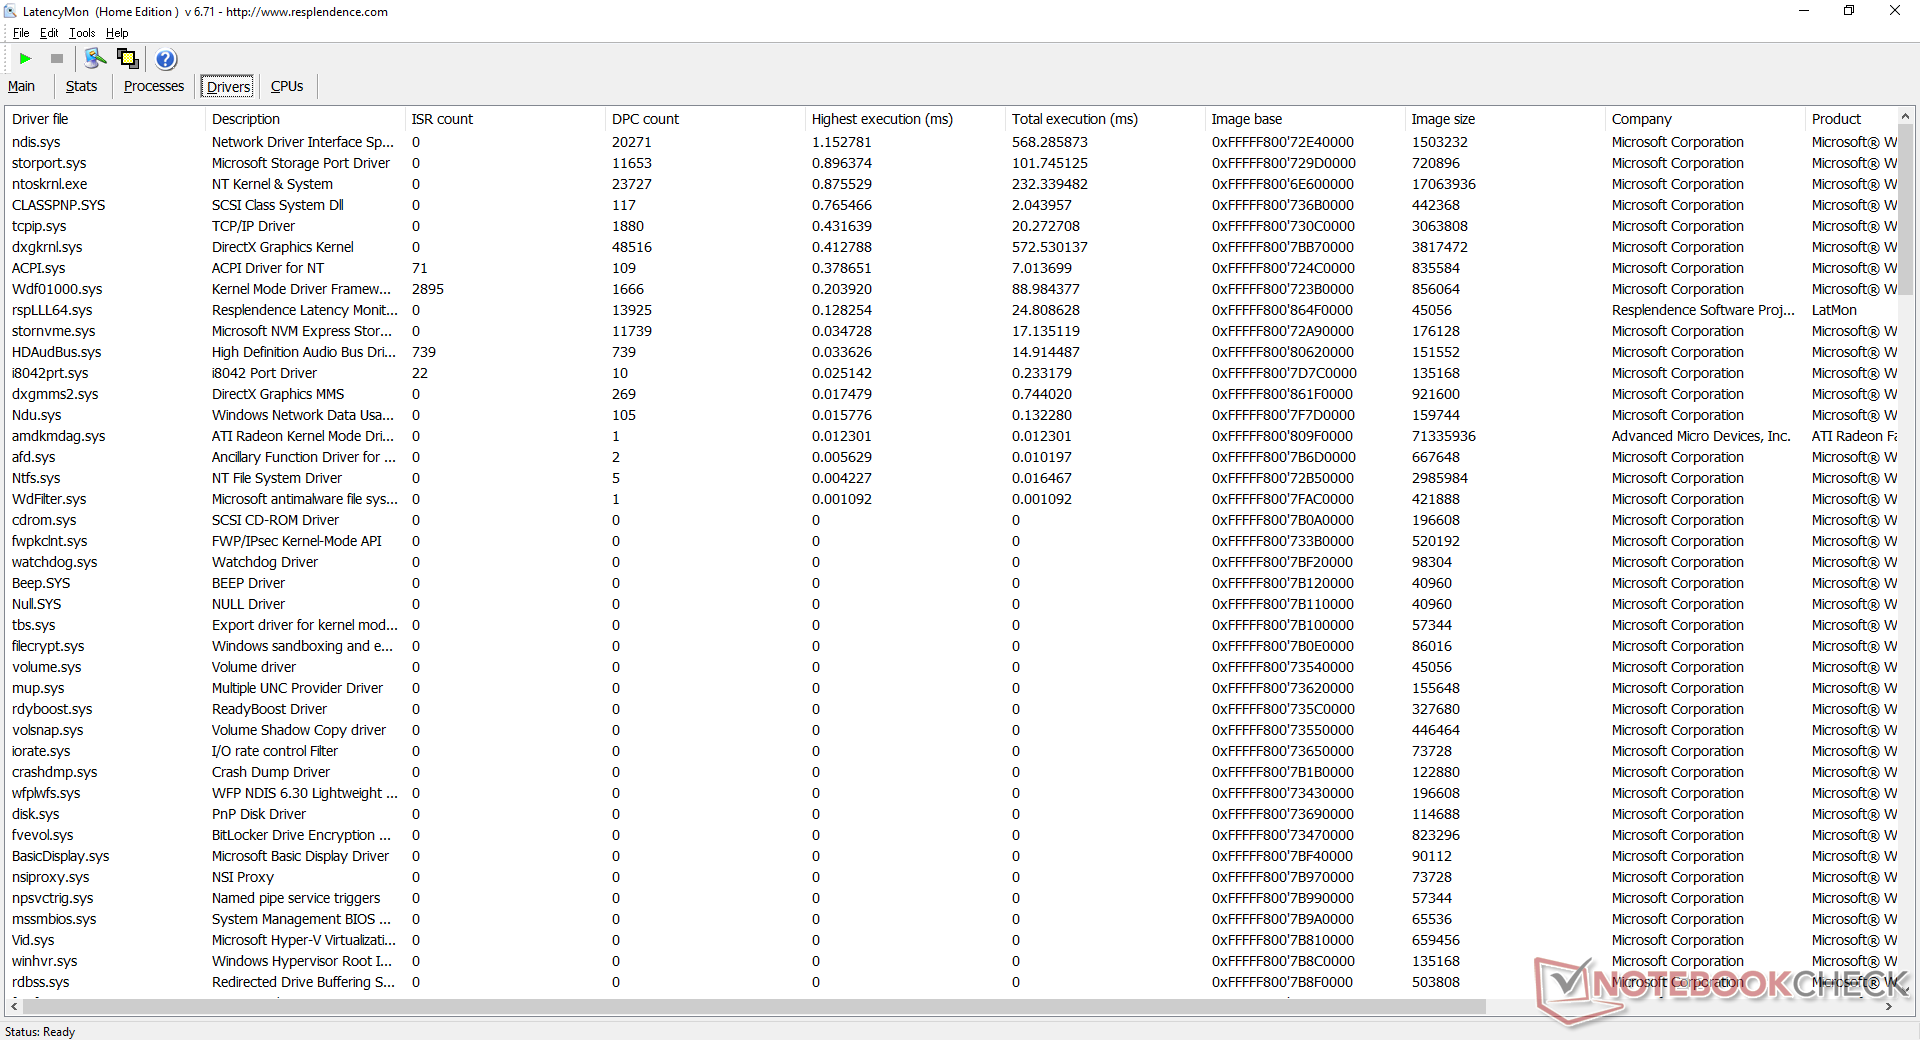Select the Beep.SYS driver row
Screen dimensions: 1920x1040
(x=951, y=583)
